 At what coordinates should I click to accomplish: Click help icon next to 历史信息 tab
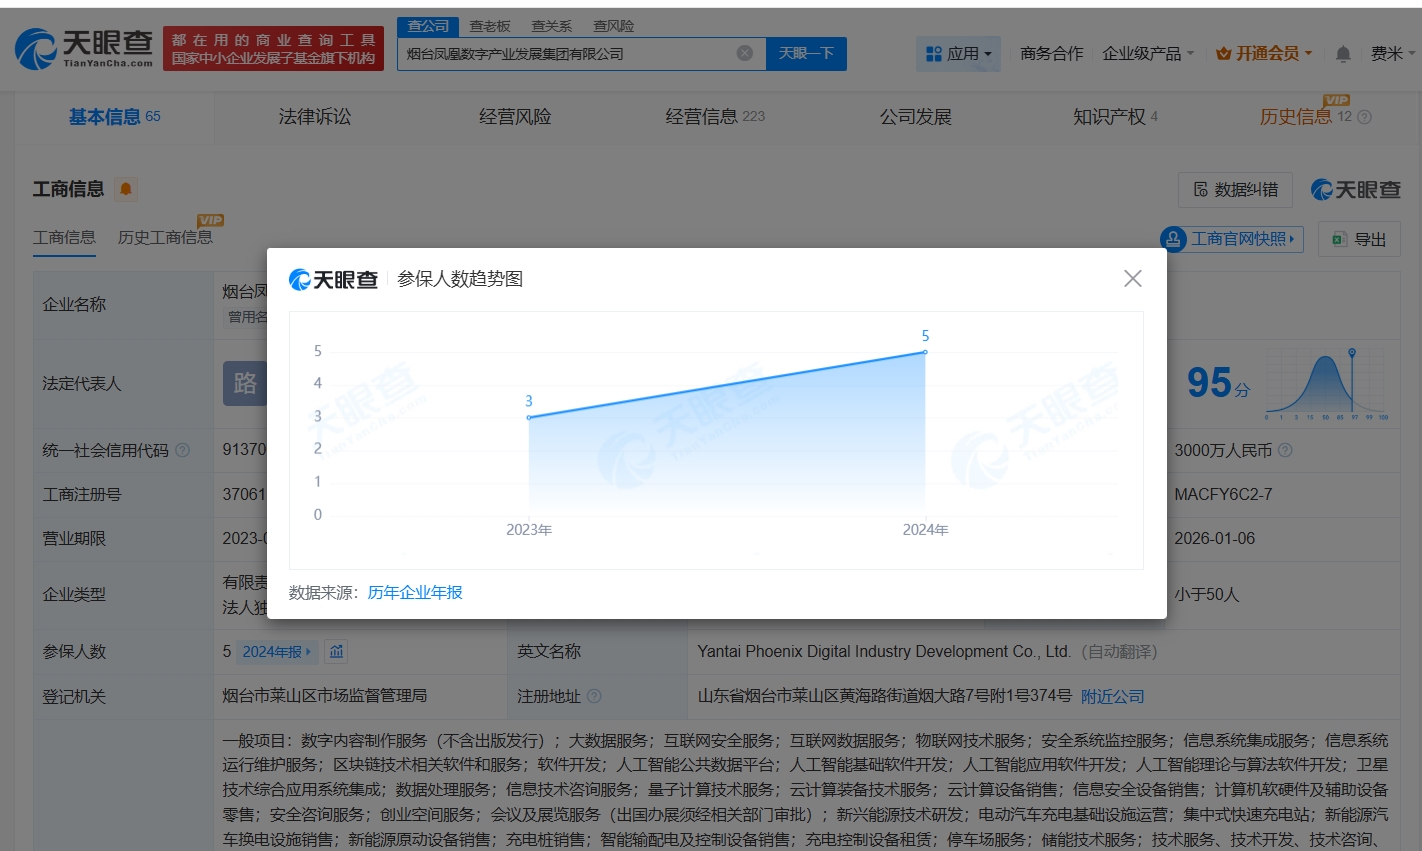pyautogui.click(x=1365, y=117)
